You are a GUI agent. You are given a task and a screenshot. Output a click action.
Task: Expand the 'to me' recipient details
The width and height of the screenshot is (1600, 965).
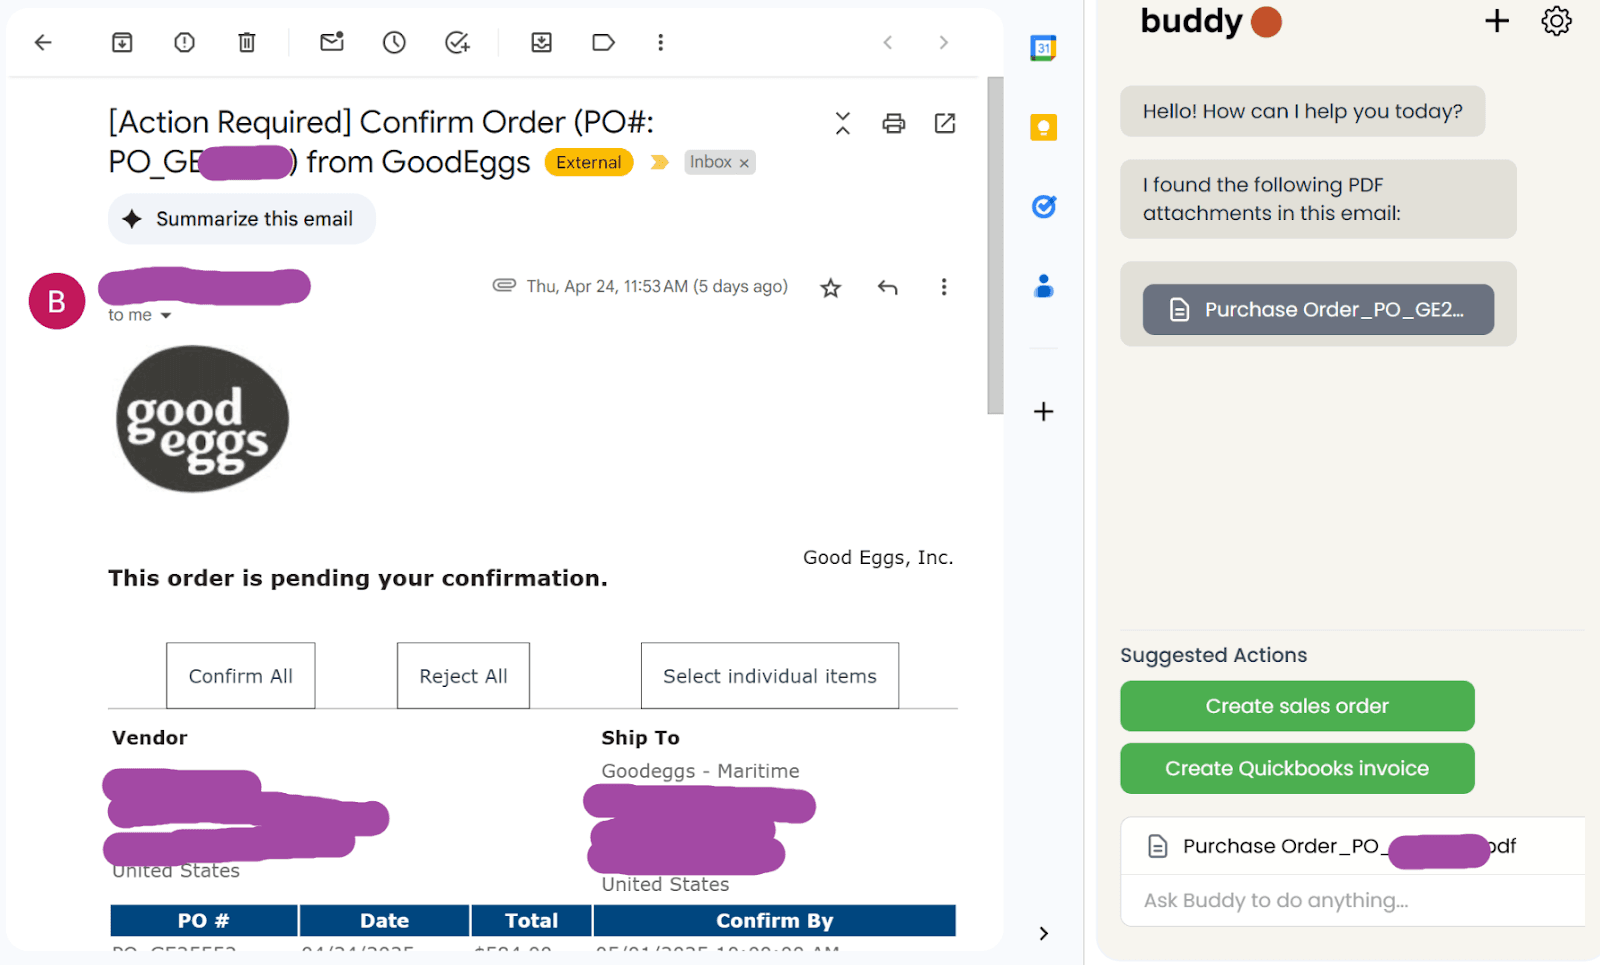pyautogui.click(x=166, y=315)
